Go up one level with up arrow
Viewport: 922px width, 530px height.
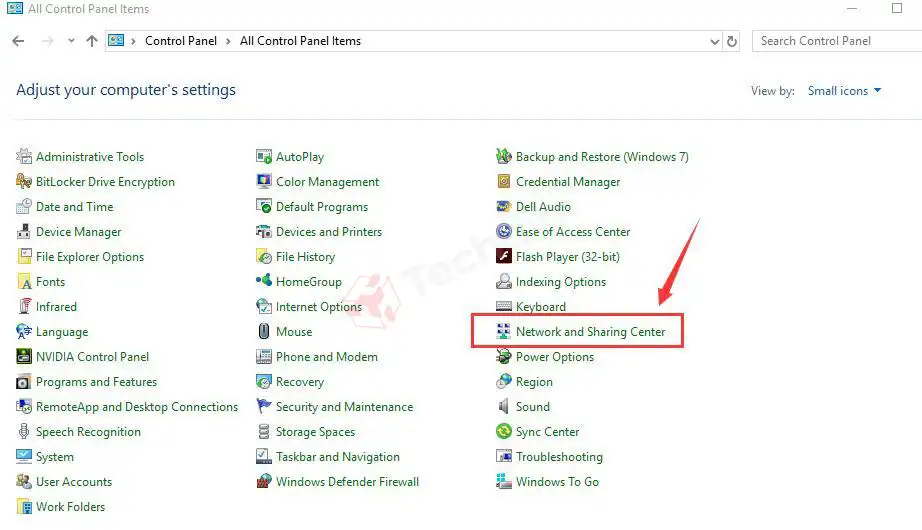92,41
